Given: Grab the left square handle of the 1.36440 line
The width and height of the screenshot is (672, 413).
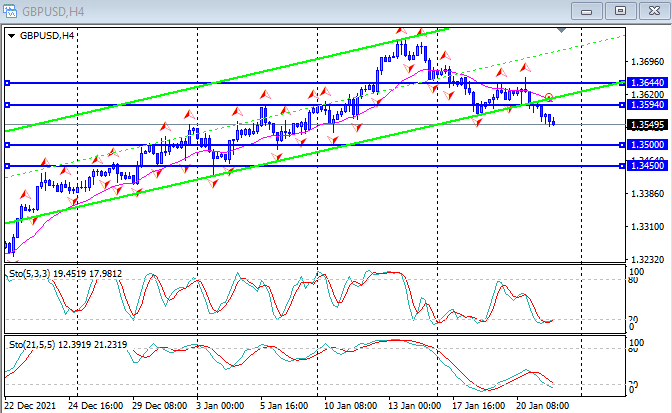Looking at the screenshot, I should pyautogui.click(x=7, y=83).
